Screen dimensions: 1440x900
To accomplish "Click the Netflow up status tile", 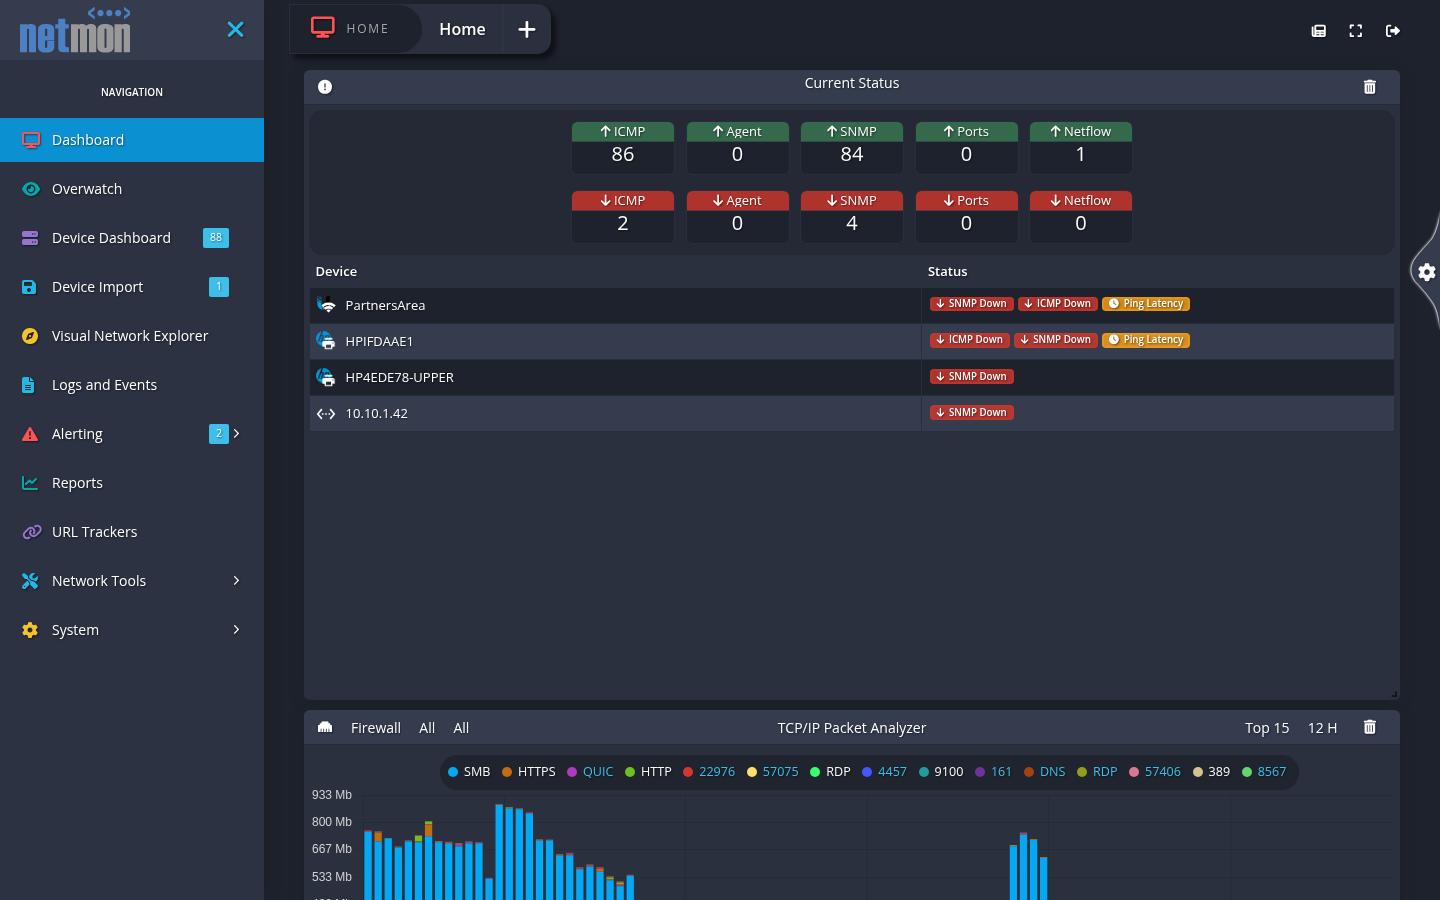I will 1081,147.
